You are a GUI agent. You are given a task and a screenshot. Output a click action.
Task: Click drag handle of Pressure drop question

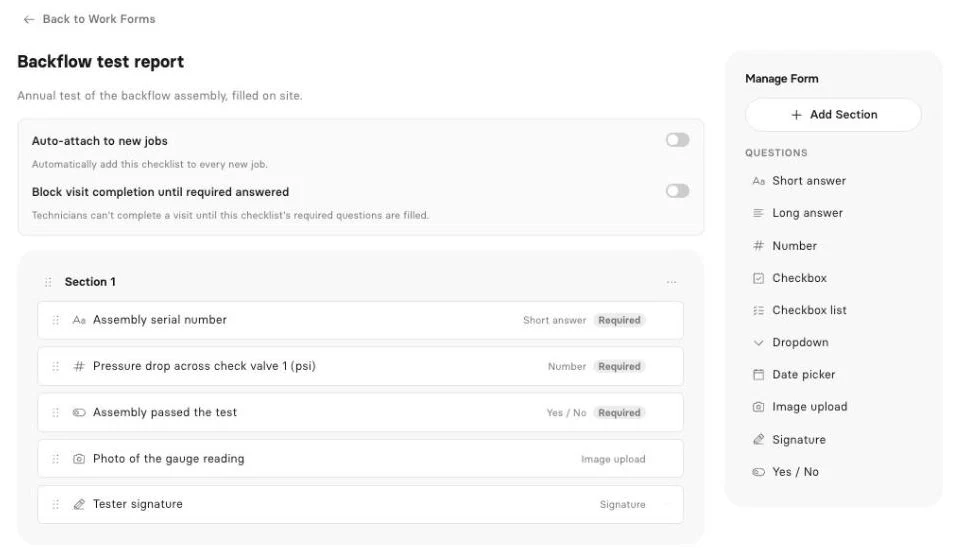56,367
